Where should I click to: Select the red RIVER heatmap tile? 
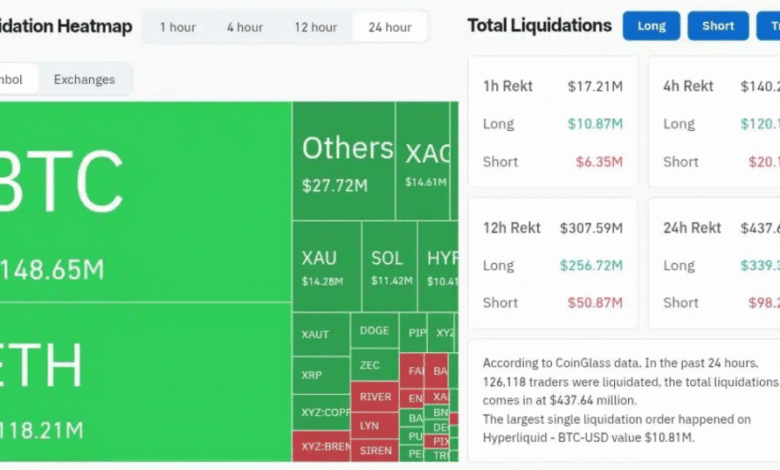[374, 396]
